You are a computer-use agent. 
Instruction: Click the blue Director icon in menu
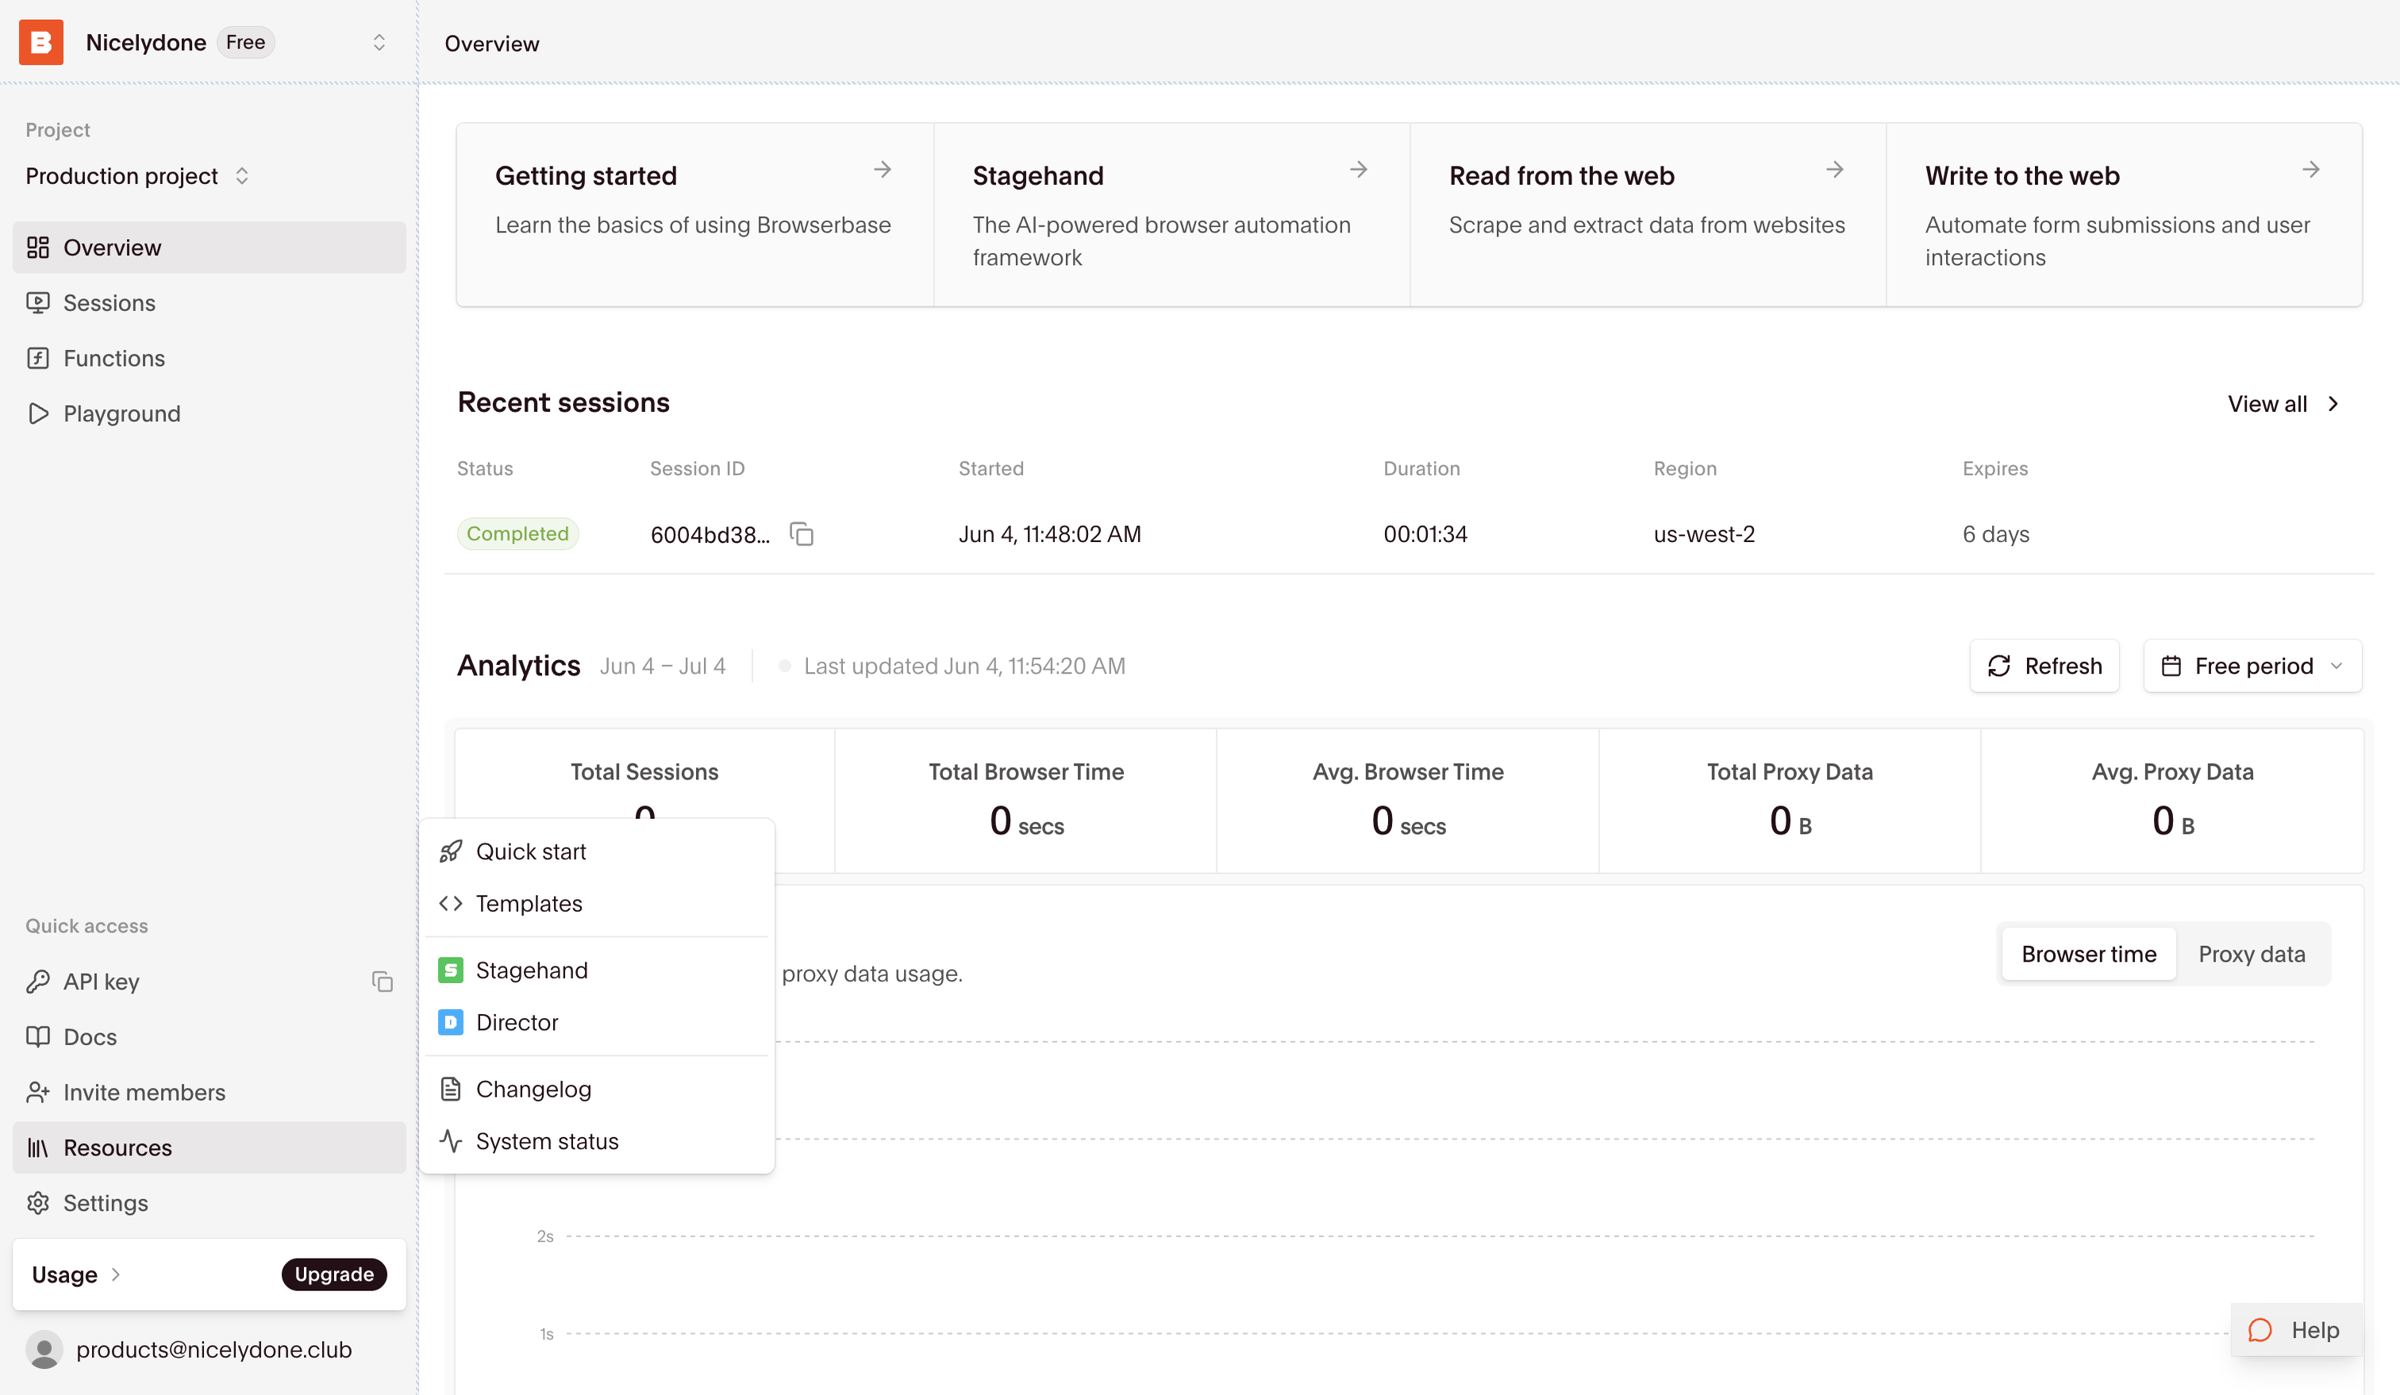[x=451, y=1022]
